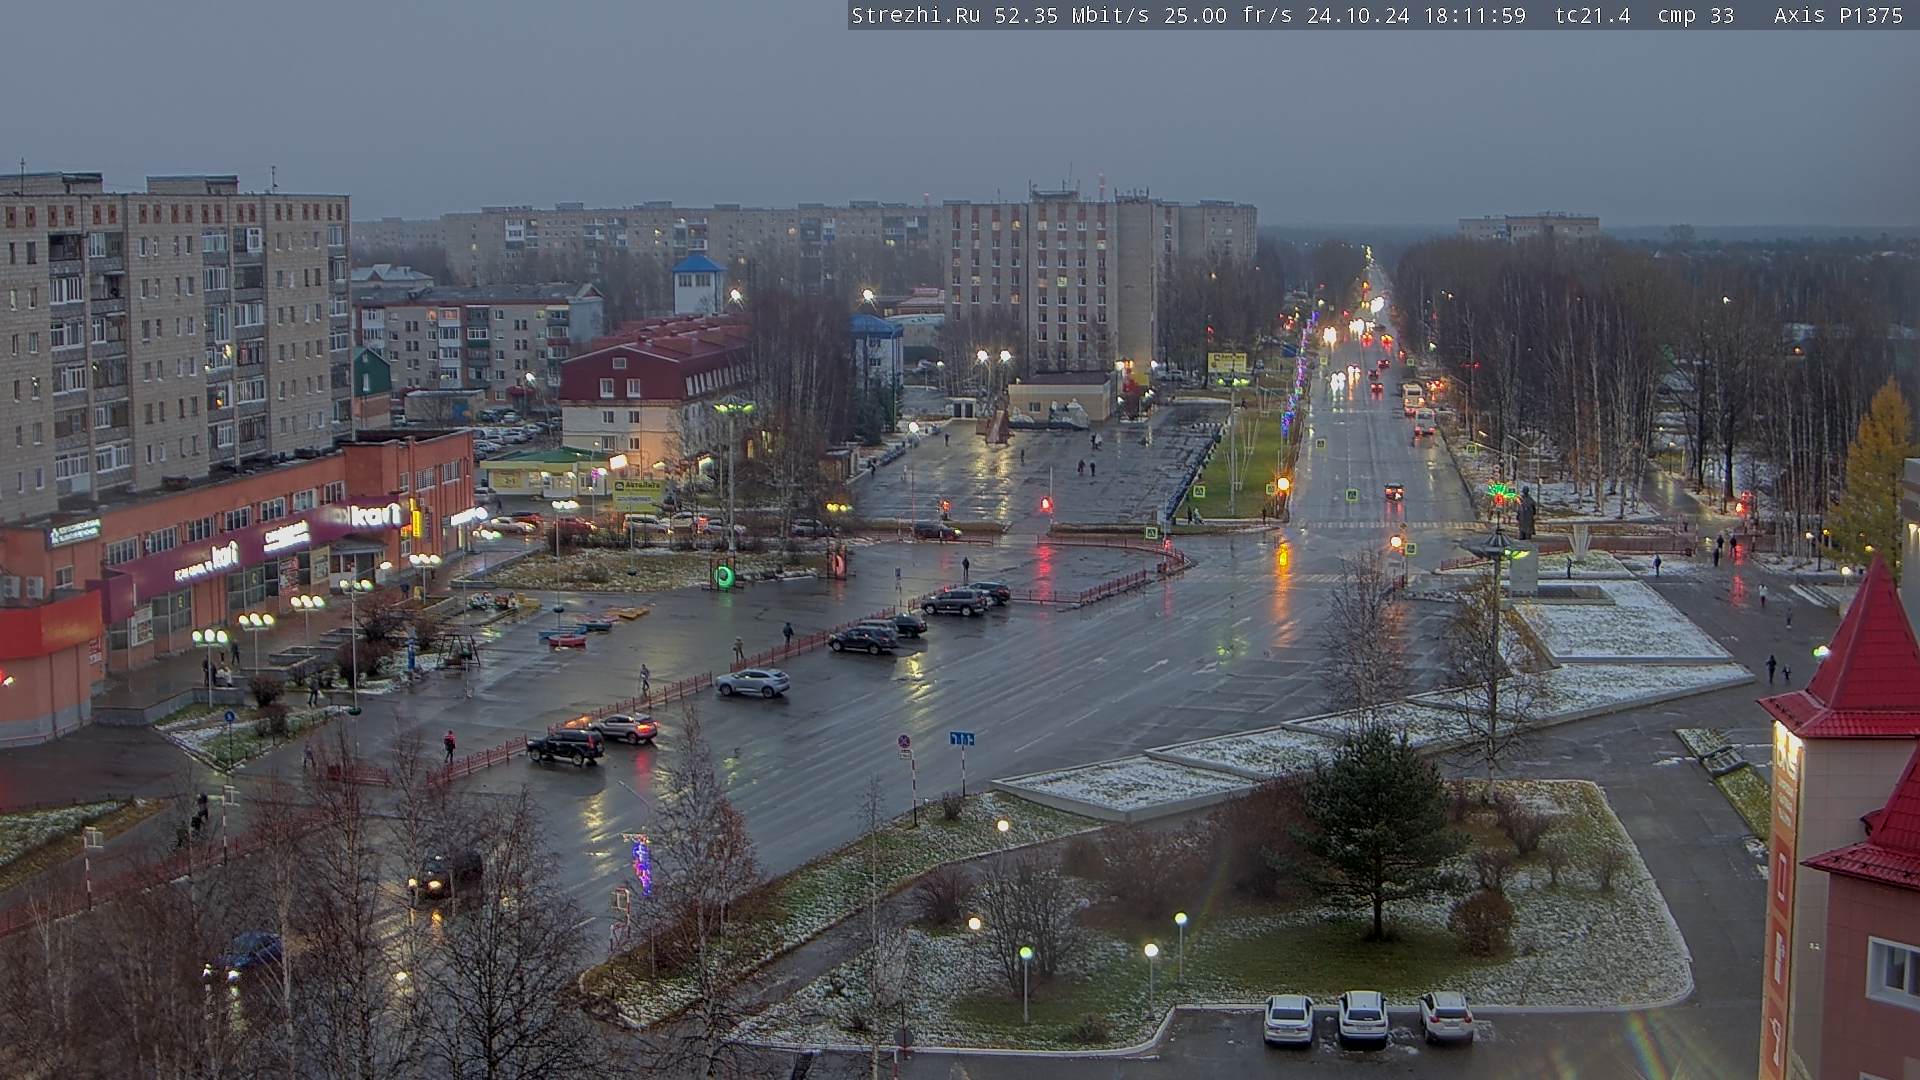Click the Strezhi.Ru overlay text
Viewport: 1920px width, 1080px height.
tap(915, 15)
